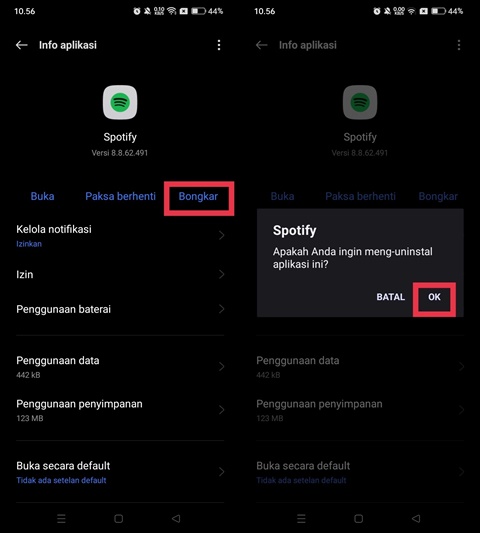
Task: Tap Buka to open Spotify
Action: (x=42, y=196)
